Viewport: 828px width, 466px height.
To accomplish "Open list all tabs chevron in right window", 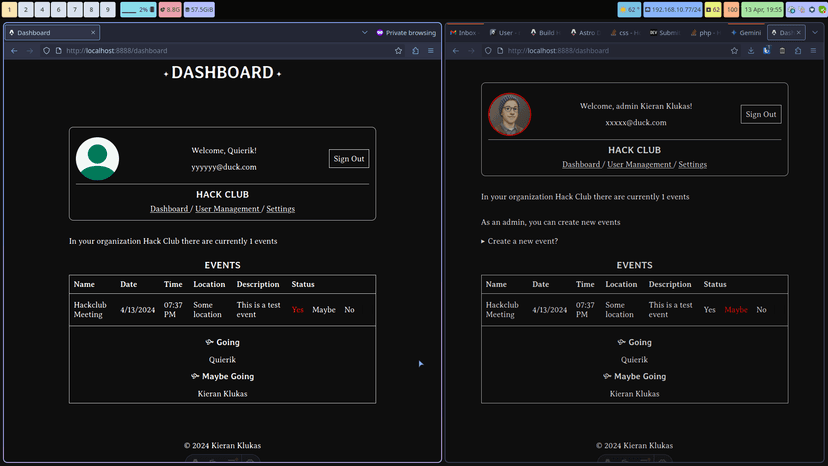I will point(815,32).
